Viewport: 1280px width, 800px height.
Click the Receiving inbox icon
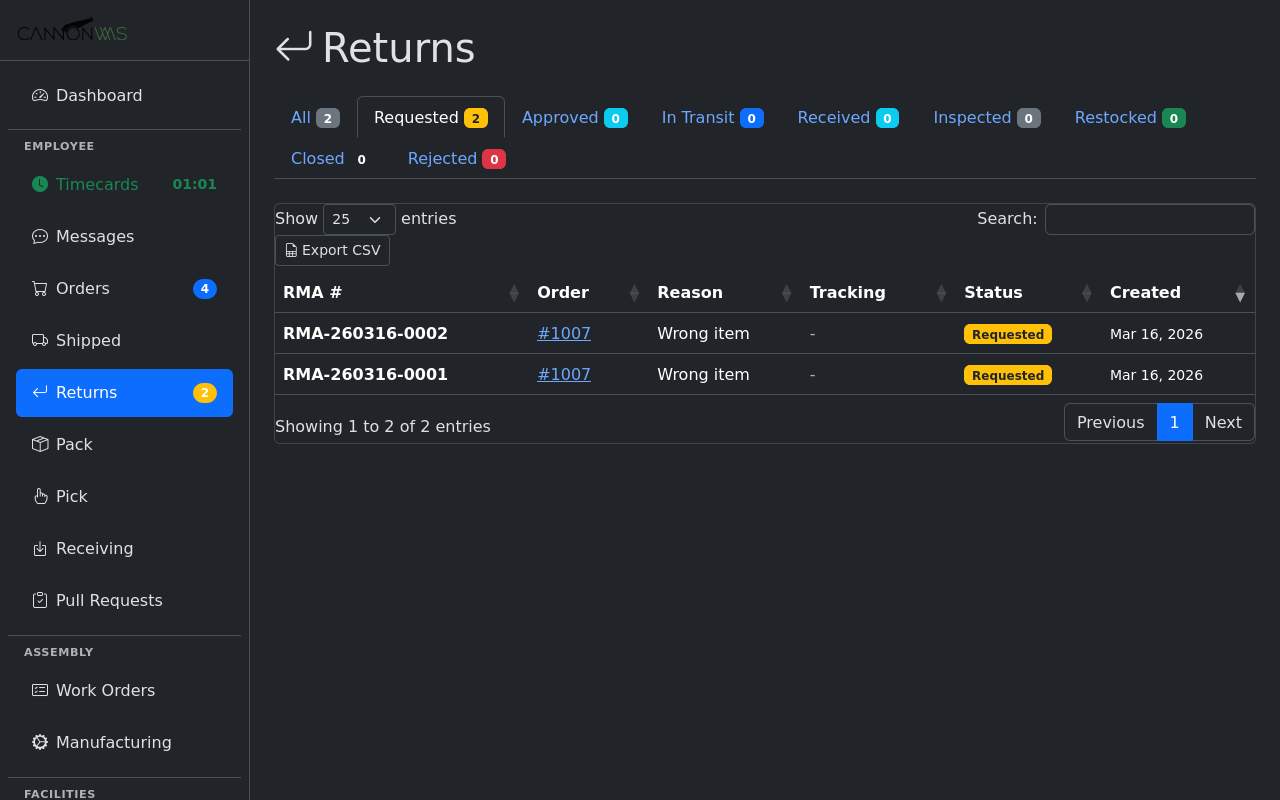point(39,548)
